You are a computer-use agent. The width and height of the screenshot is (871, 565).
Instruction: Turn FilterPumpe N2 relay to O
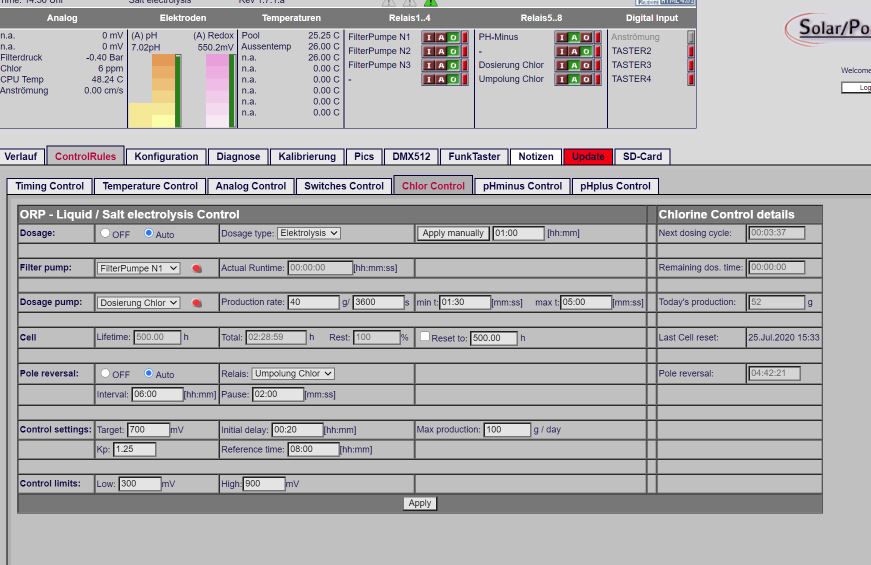[453, 51]
